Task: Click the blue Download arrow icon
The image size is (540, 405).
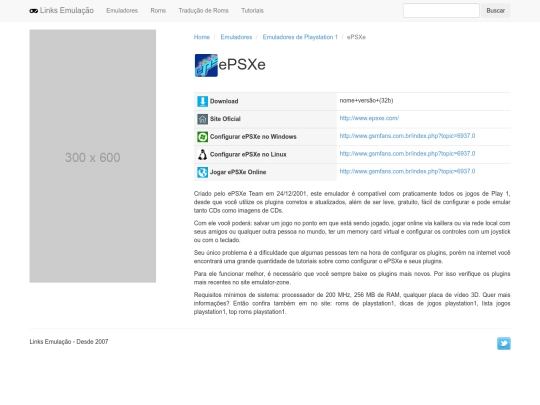Action: click(202, 101)
